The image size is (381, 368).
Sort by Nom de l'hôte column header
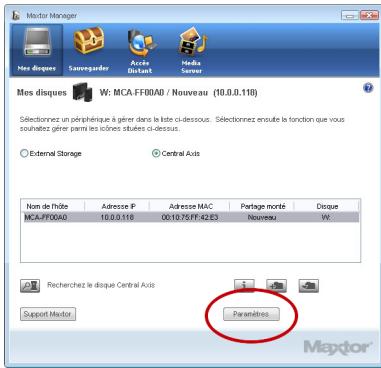[53, 206]
